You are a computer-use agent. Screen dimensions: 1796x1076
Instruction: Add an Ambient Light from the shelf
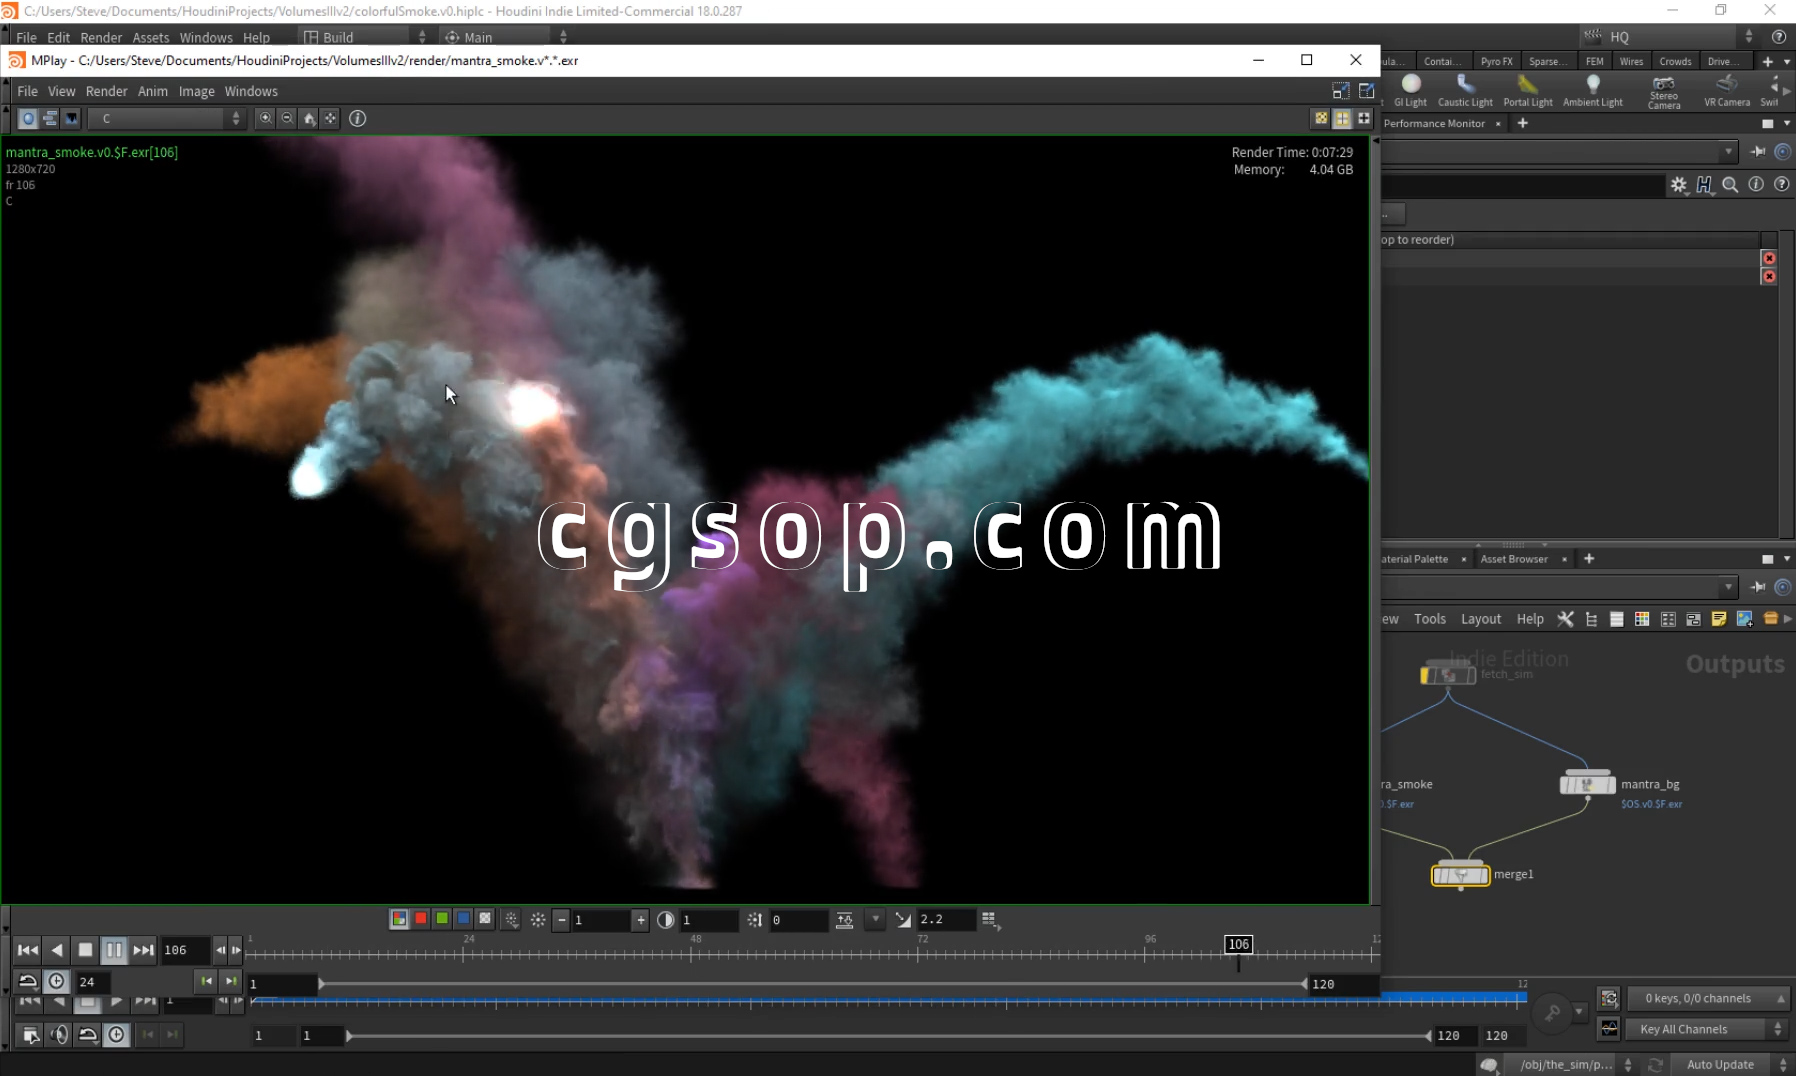pos(1593,89)
